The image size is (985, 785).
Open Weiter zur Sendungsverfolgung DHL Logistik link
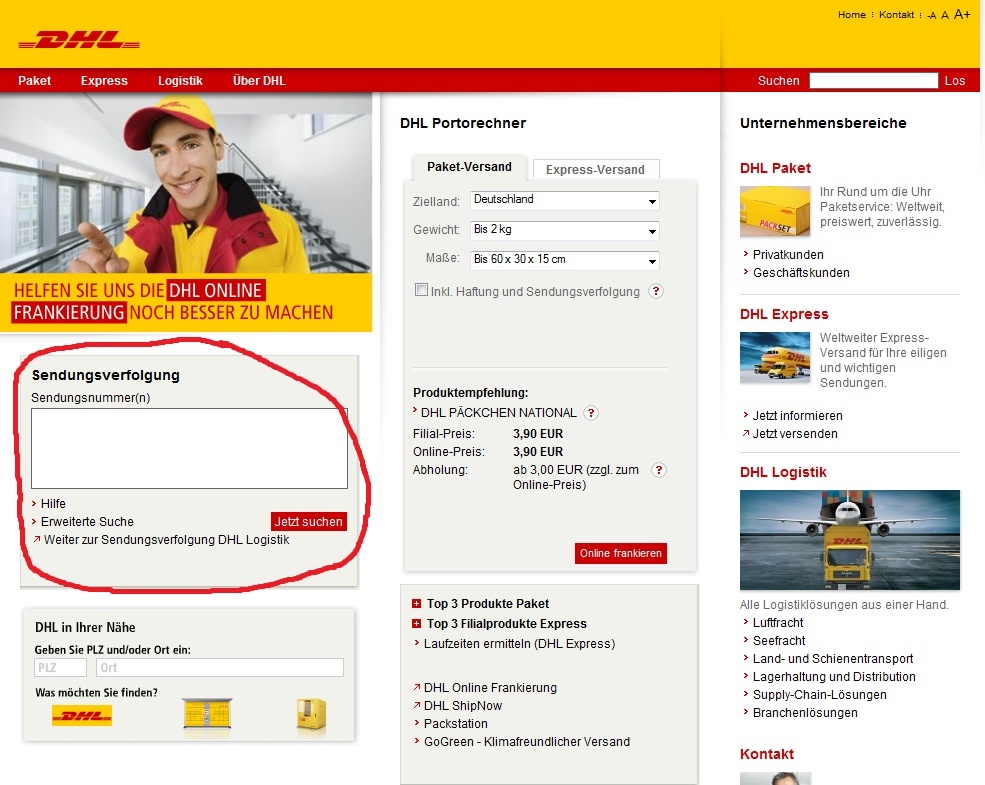[x=166, y=540]
